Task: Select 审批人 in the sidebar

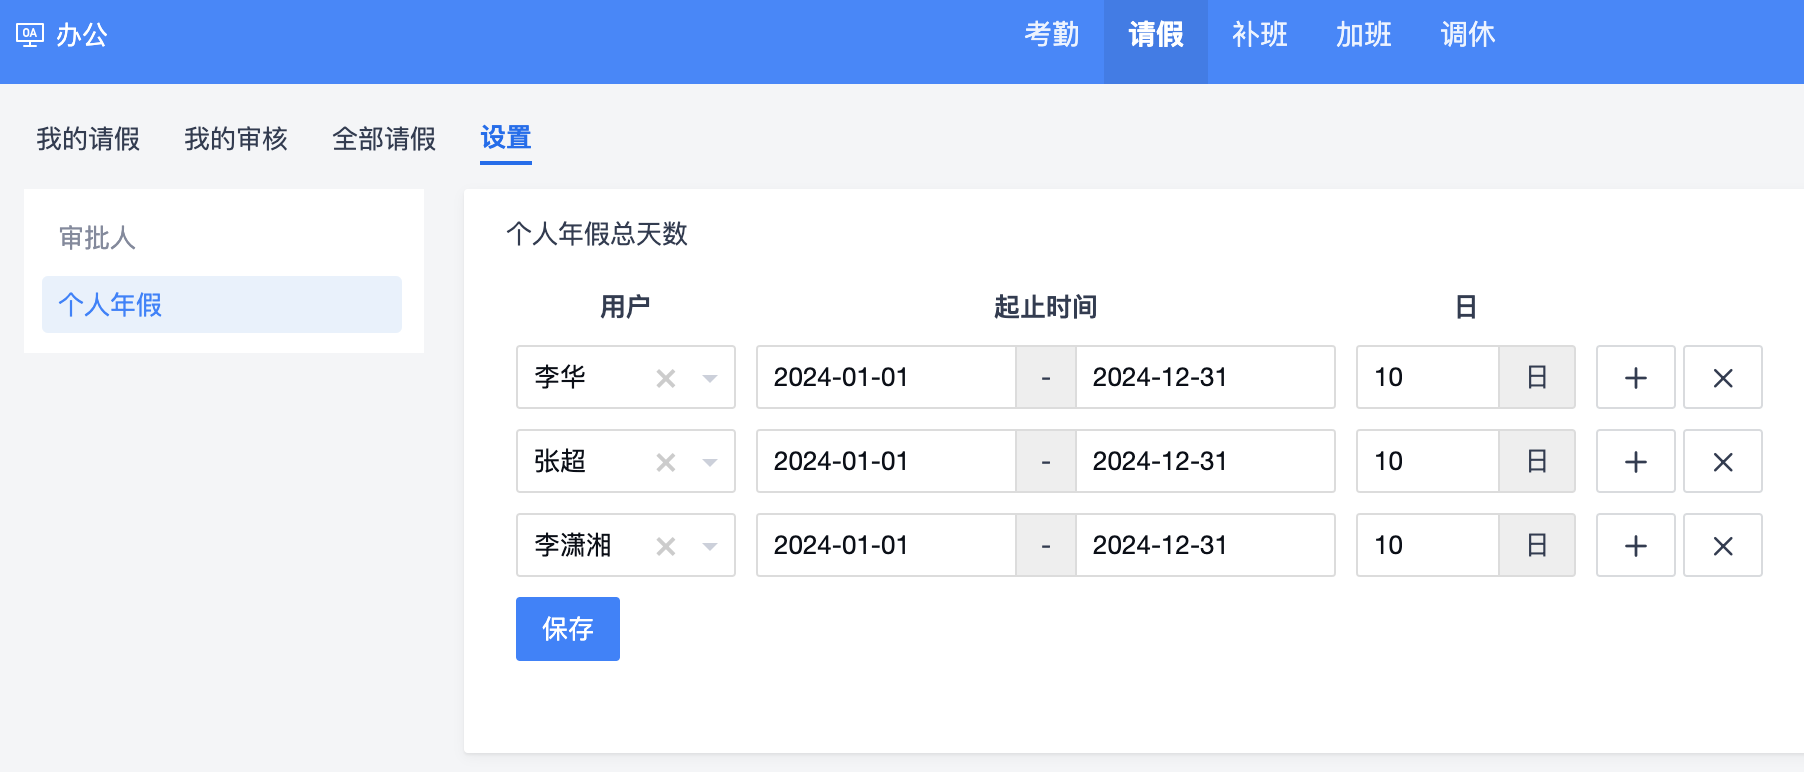Action: pyautogui.click(x=97, y=238)
